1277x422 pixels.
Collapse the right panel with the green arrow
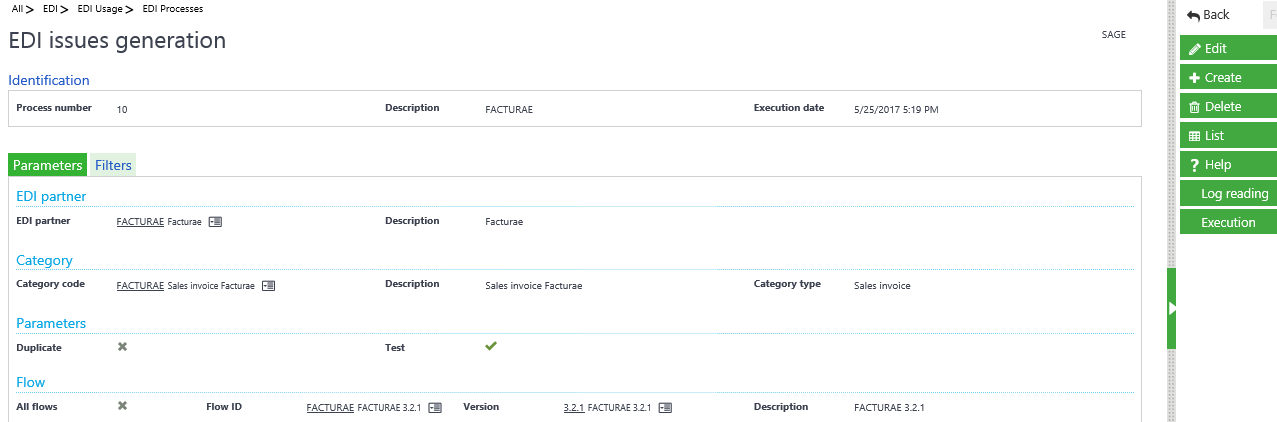tap(1172, 309)
